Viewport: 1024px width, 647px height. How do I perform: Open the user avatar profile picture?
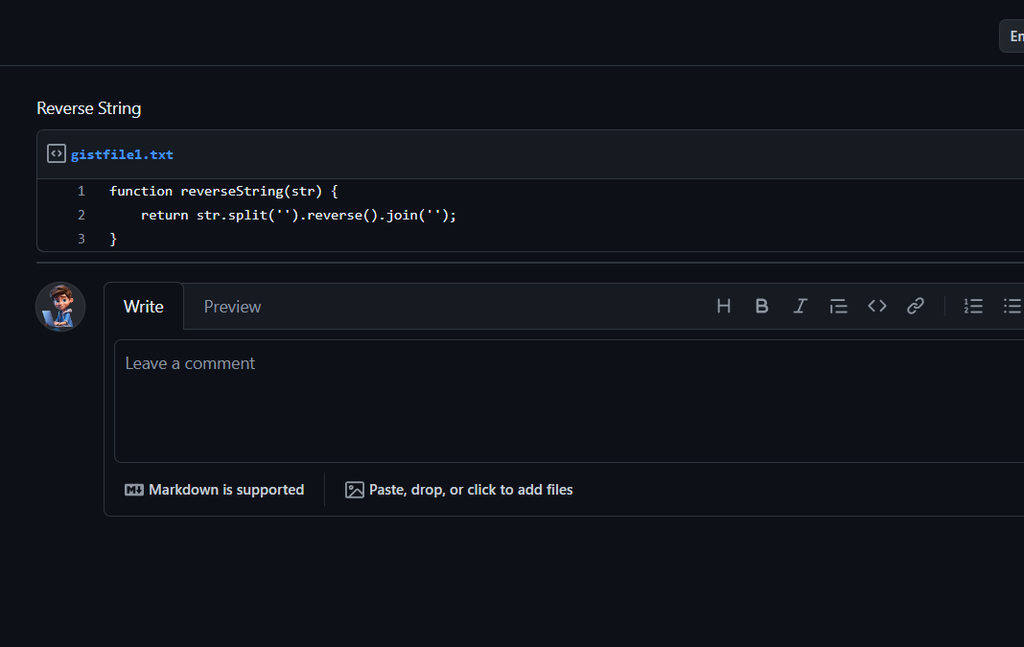click(60, 307)
